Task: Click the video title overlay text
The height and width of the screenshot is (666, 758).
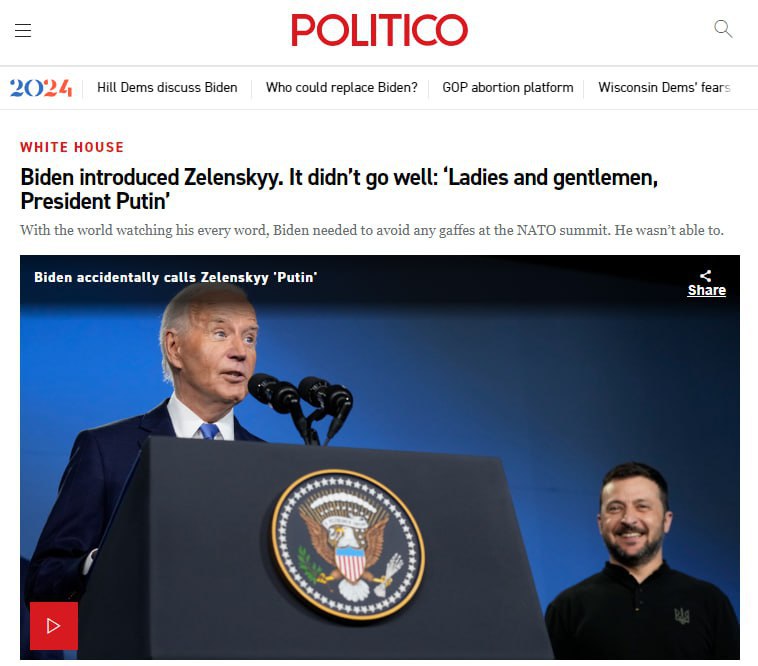Action: coord(175,277)
